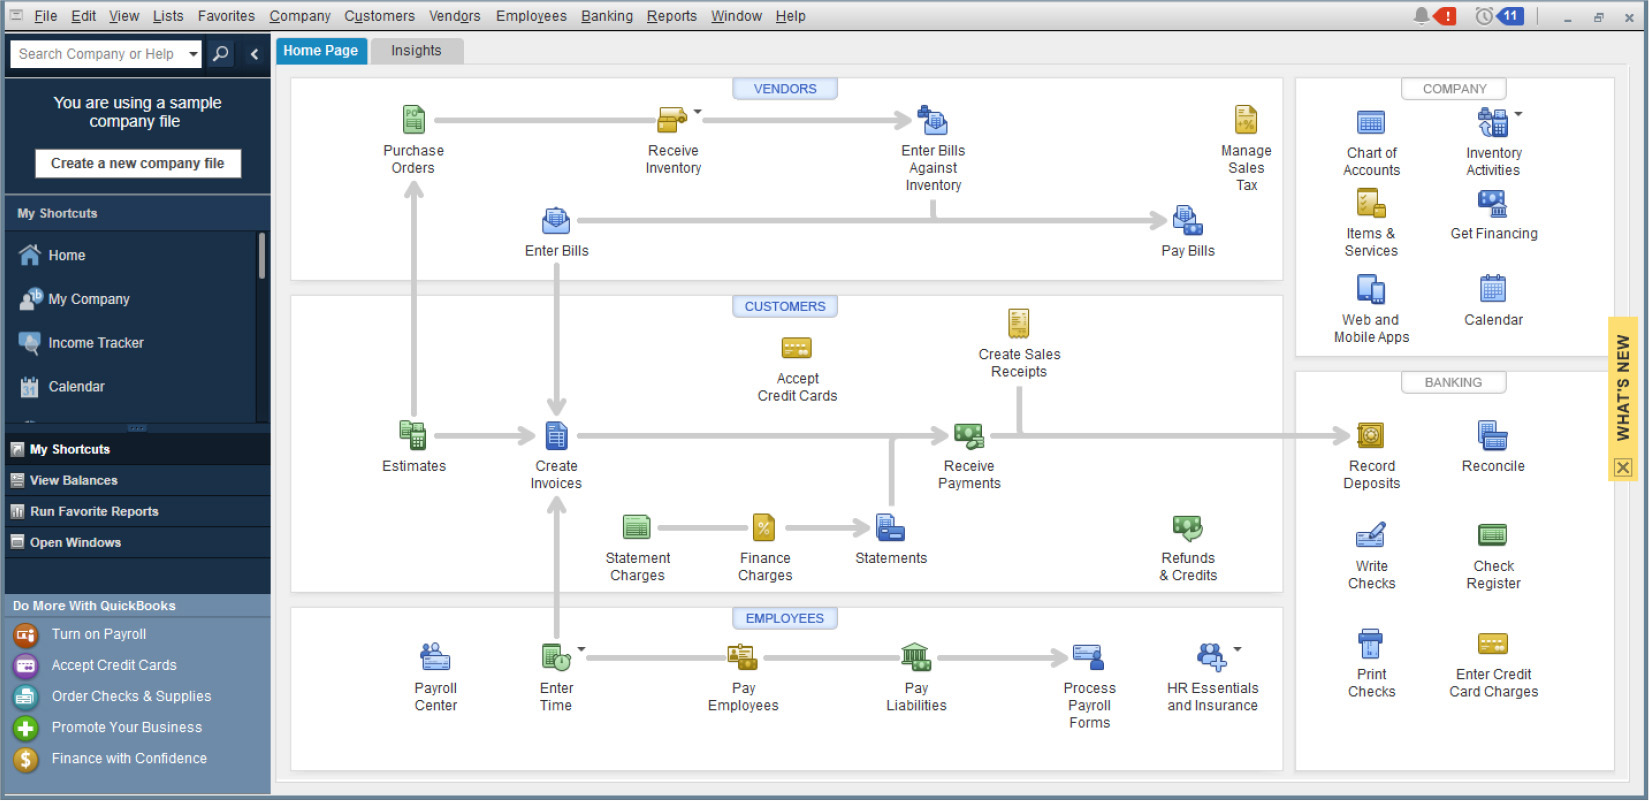This screenshot has height=801, width=1649.
Task: Open Calendar in Company panel
Action: pos(1493,288)
